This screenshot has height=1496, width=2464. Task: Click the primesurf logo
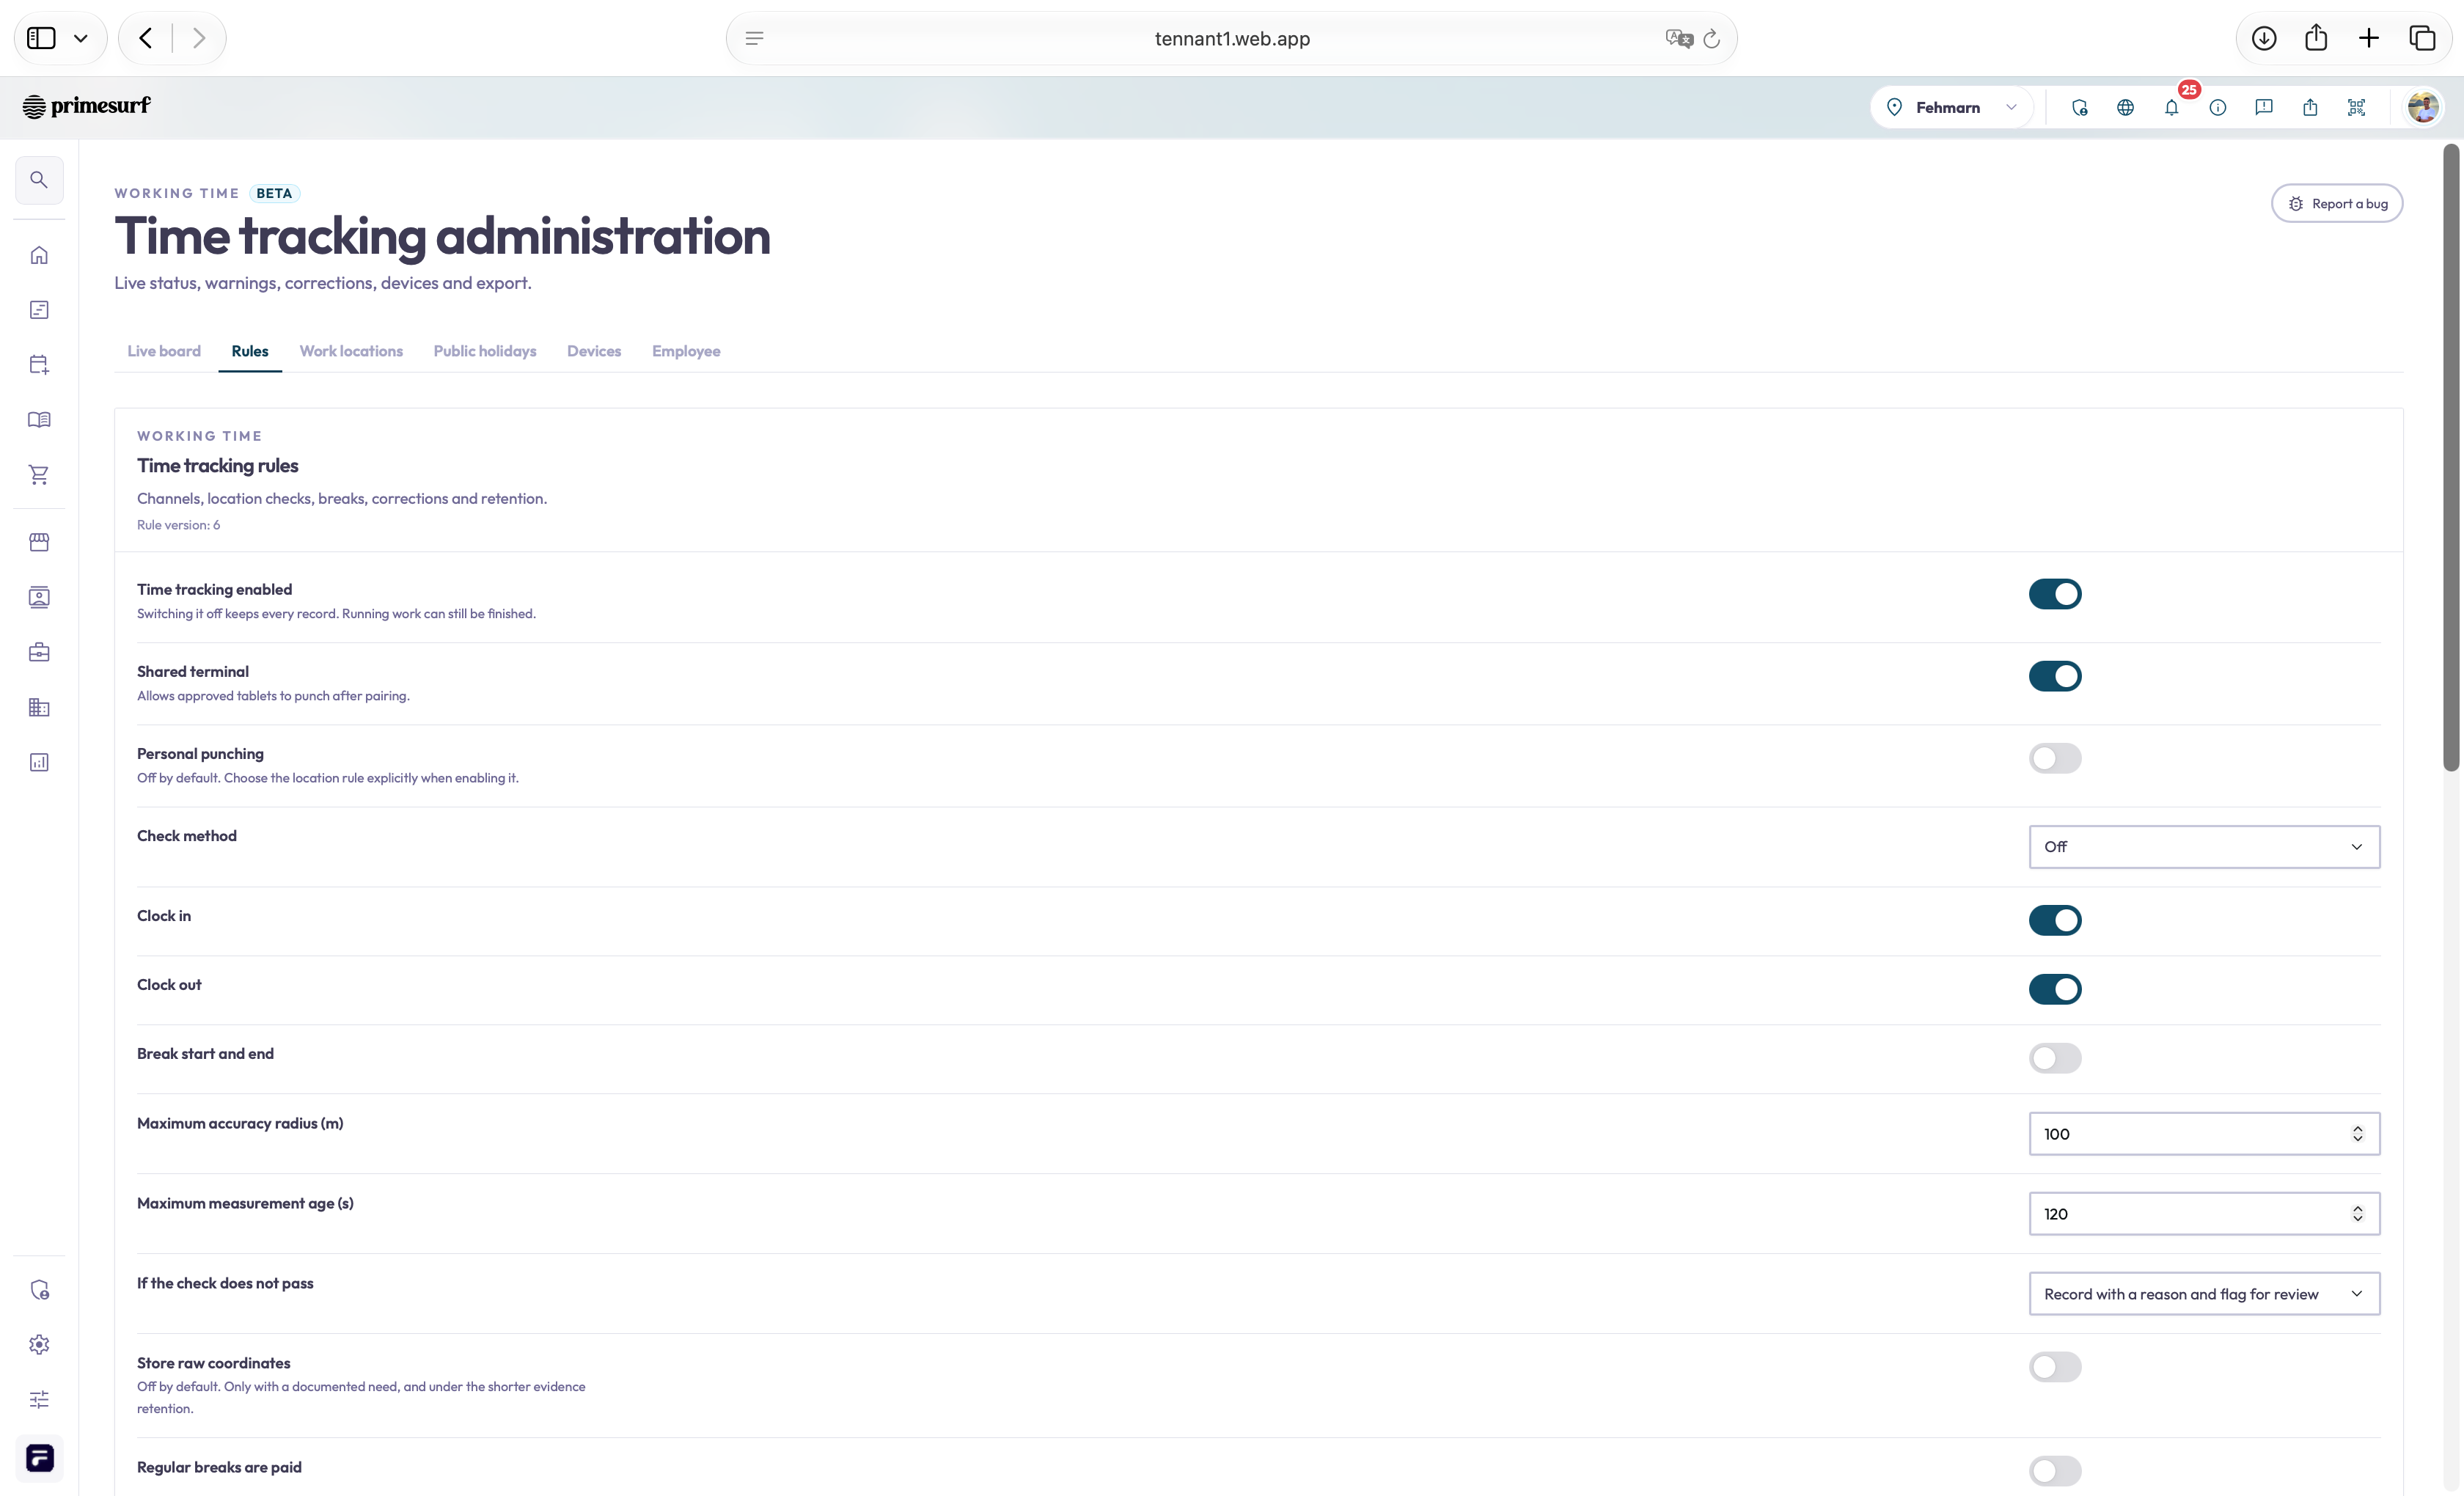coord(86,106)
